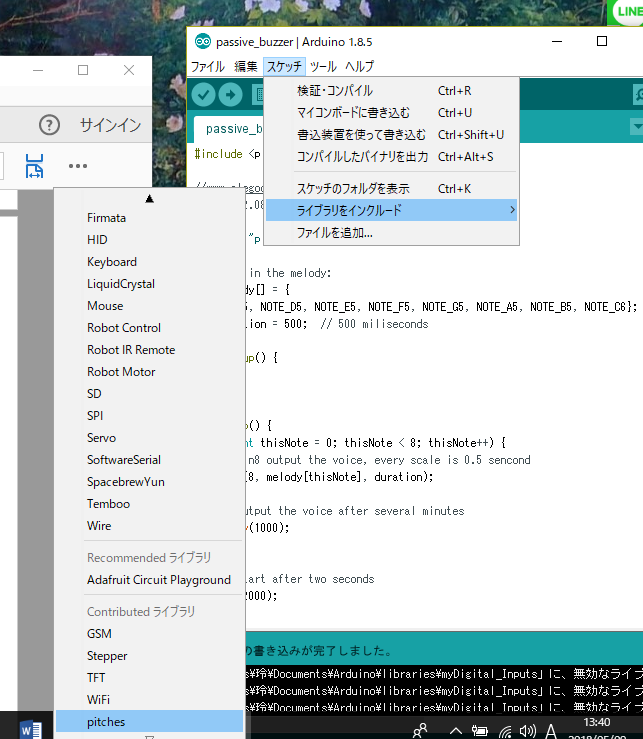The width and height of the screenshot is (643, 739).
Task: Click the up scroll arrow of library list
Action: click(x=149, y=198)
